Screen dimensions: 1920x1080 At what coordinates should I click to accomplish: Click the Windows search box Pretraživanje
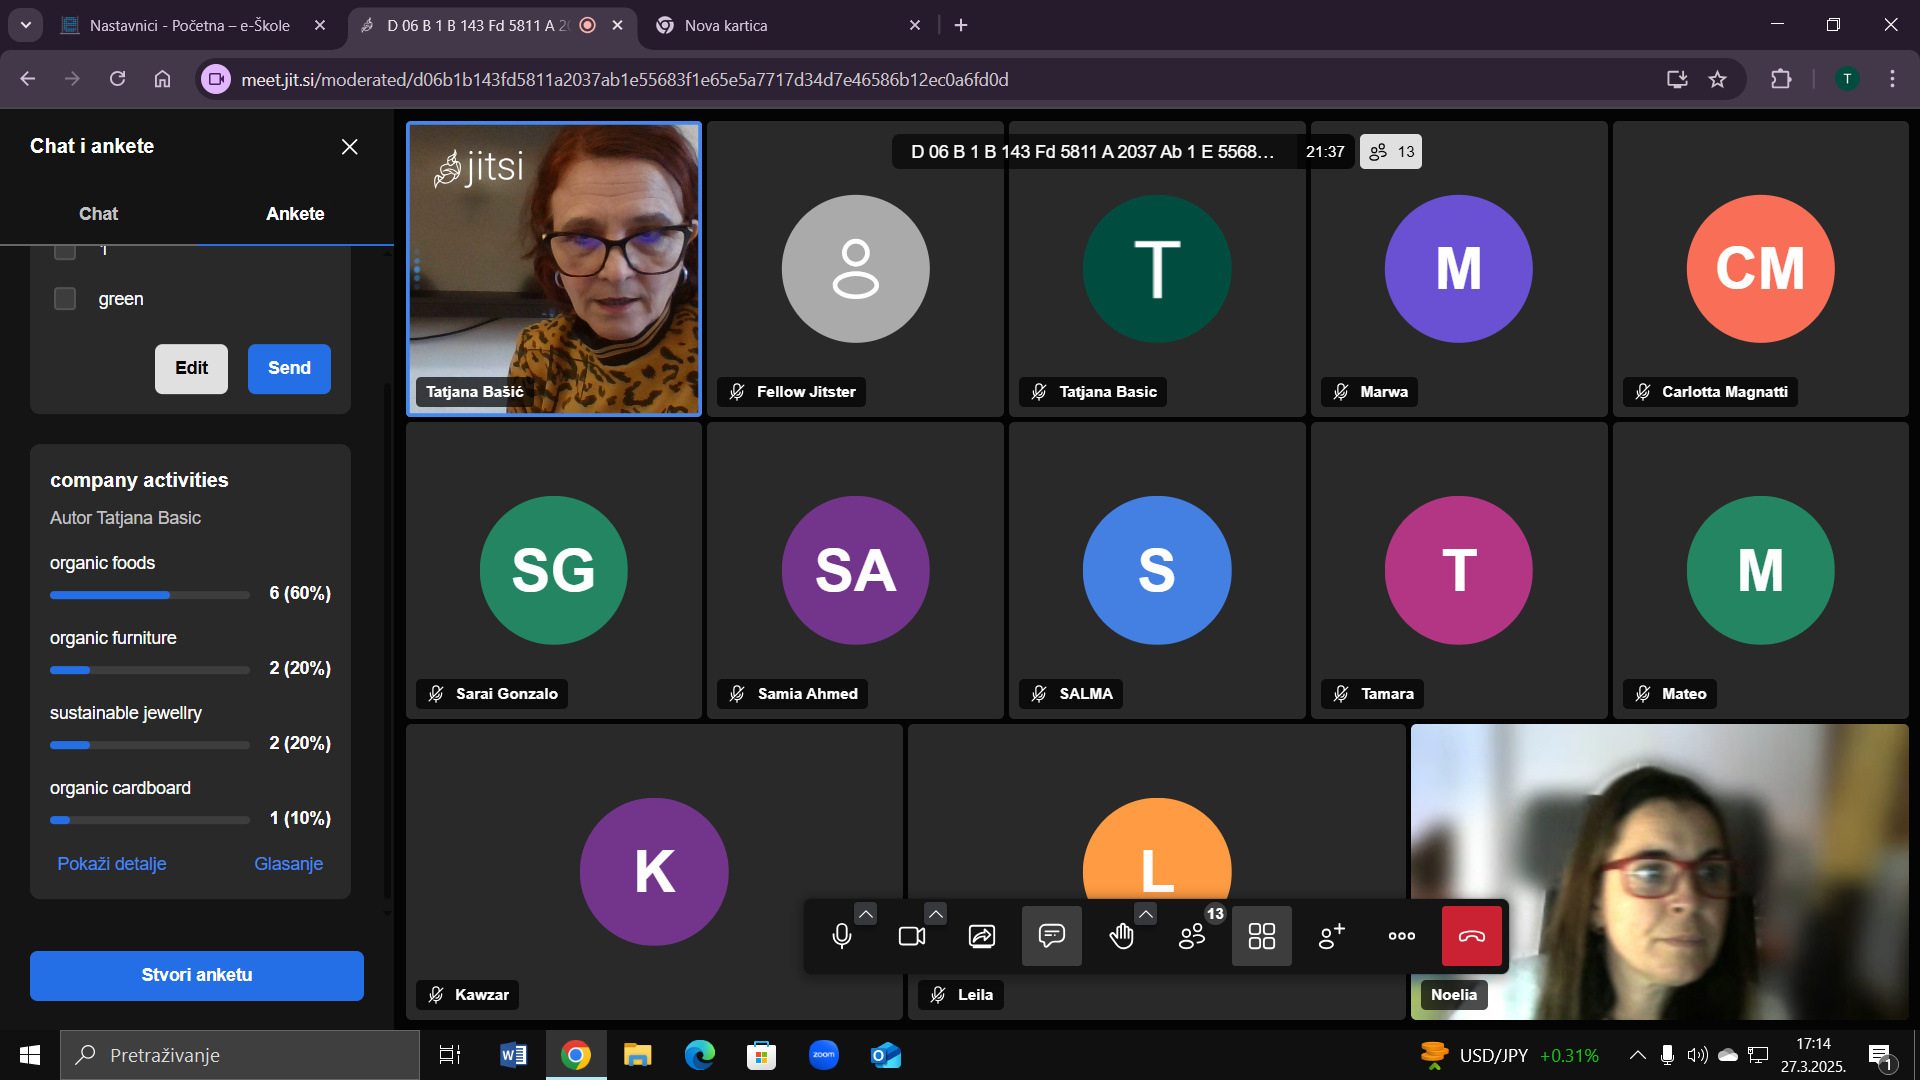tap(240, 1055)
